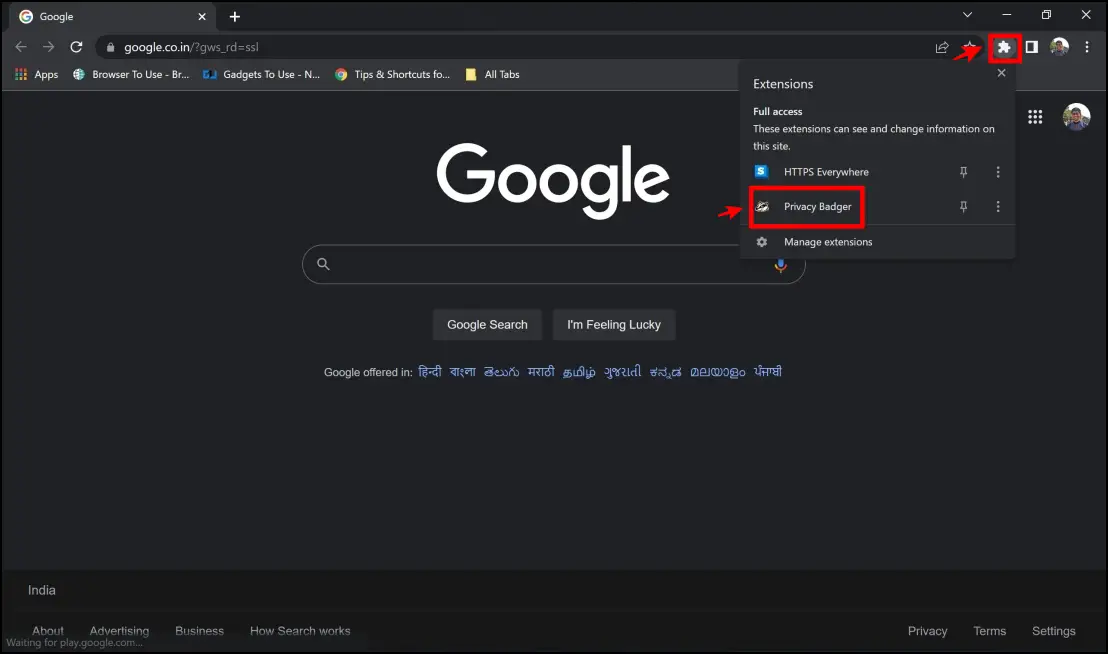Viewport: 1108px width, 654px height.
Task: Open the Chrome three-dot menu
Action: click(1087, 47)
